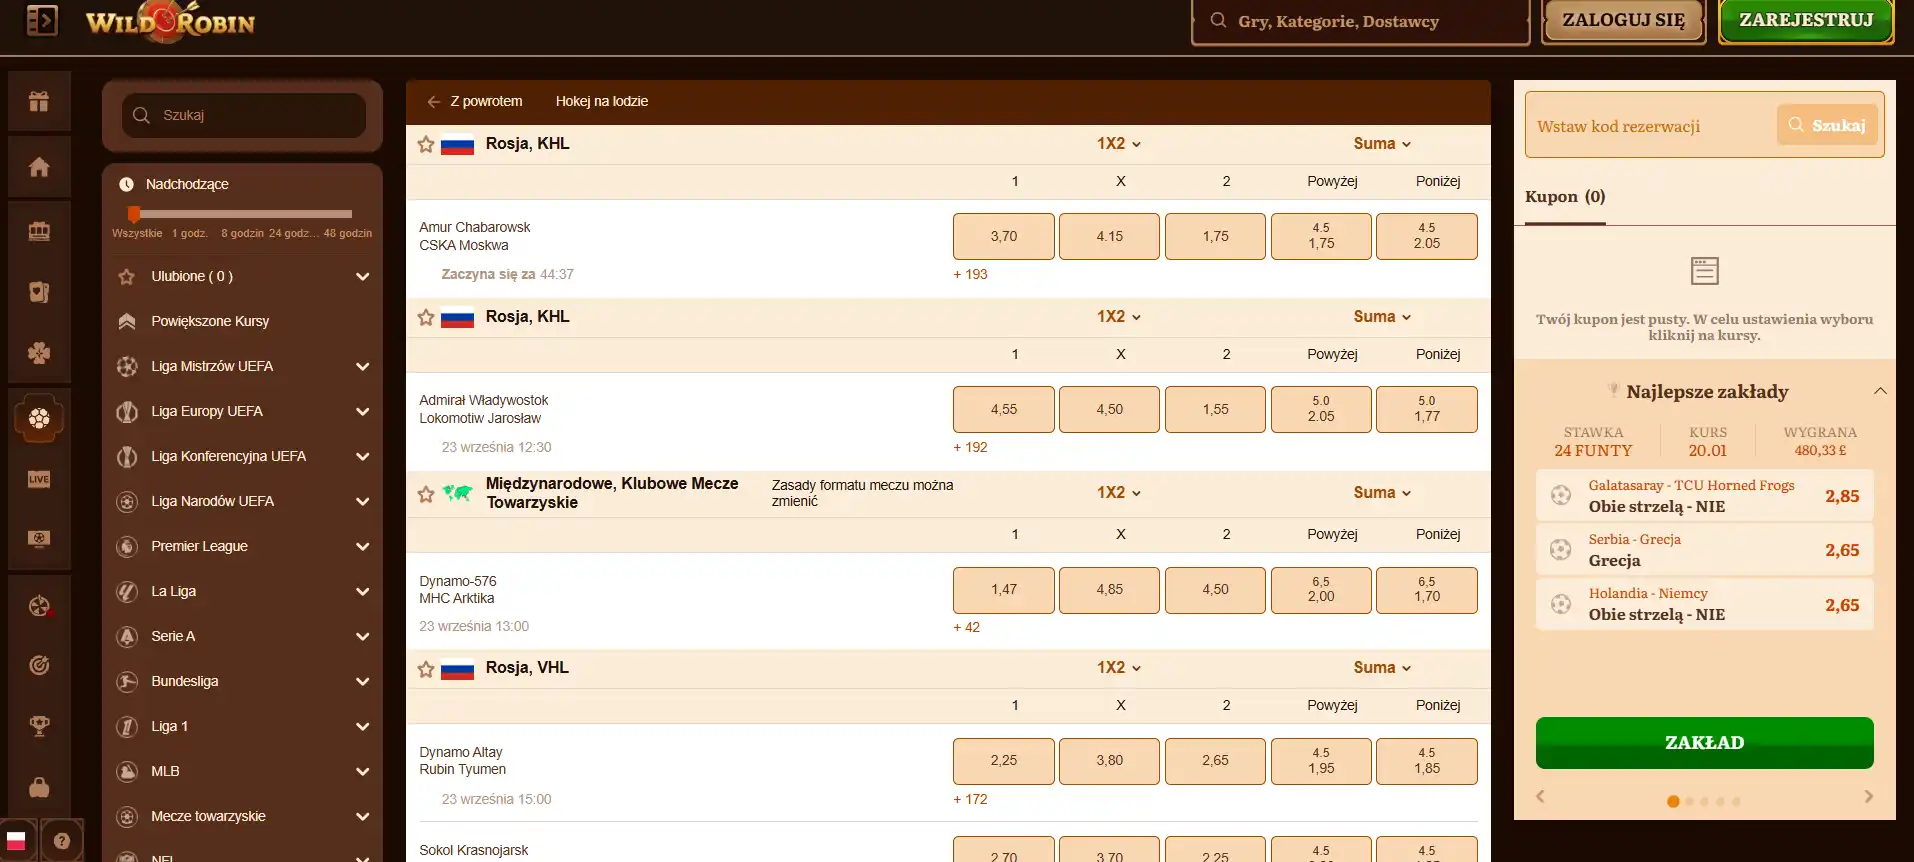
Task: Show next best bets with right arrow
Action: [x=1868, y=796]
